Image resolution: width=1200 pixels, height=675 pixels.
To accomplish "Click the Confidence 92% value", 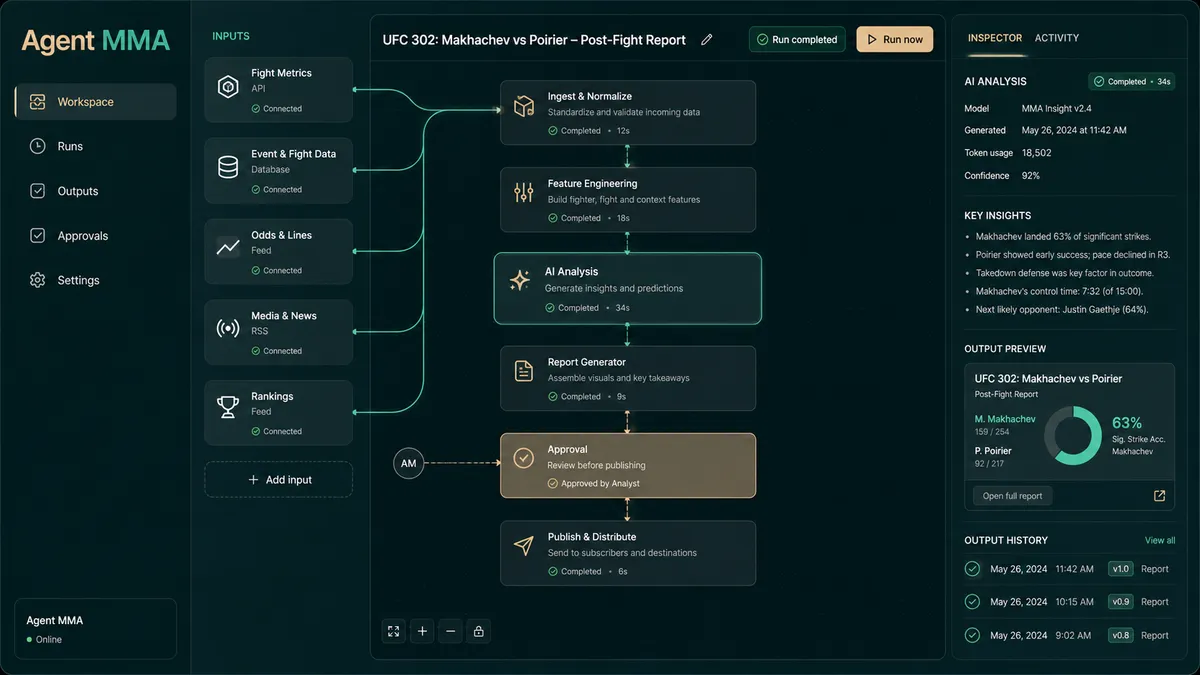I will coord(1031,176).
